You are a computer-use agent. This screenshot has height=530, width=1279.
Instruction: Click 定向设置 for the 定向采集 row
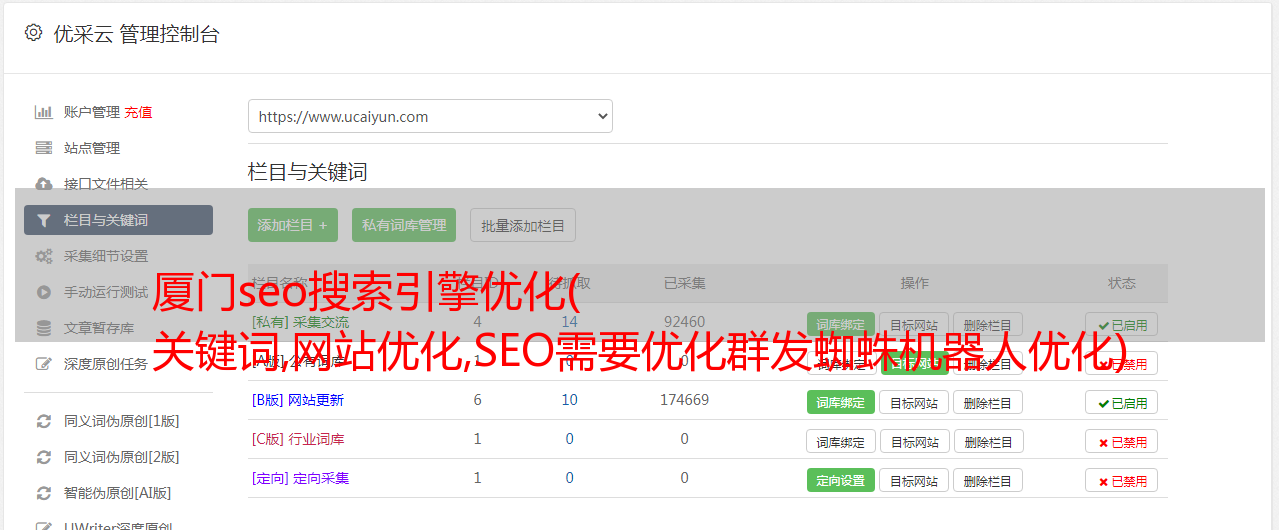[841, 480]
